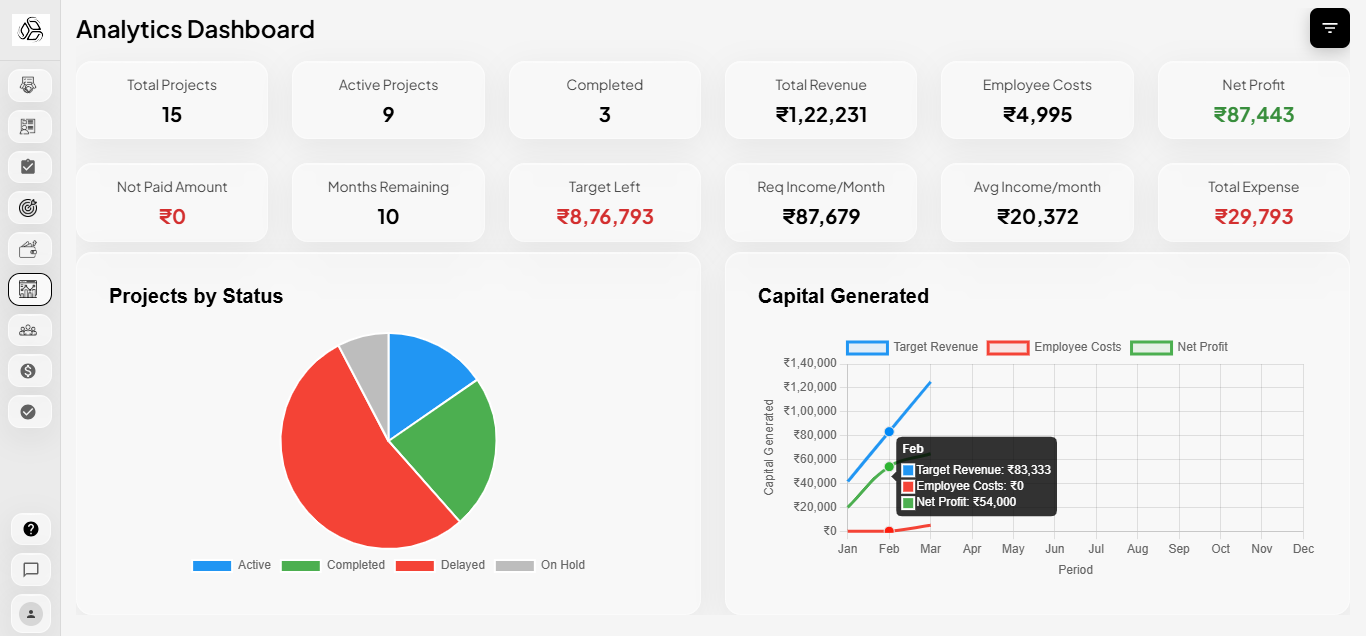Select the team members icon in the sidebar
The width and height of the screenshot is (1366, 636).
tap(29, 330)
